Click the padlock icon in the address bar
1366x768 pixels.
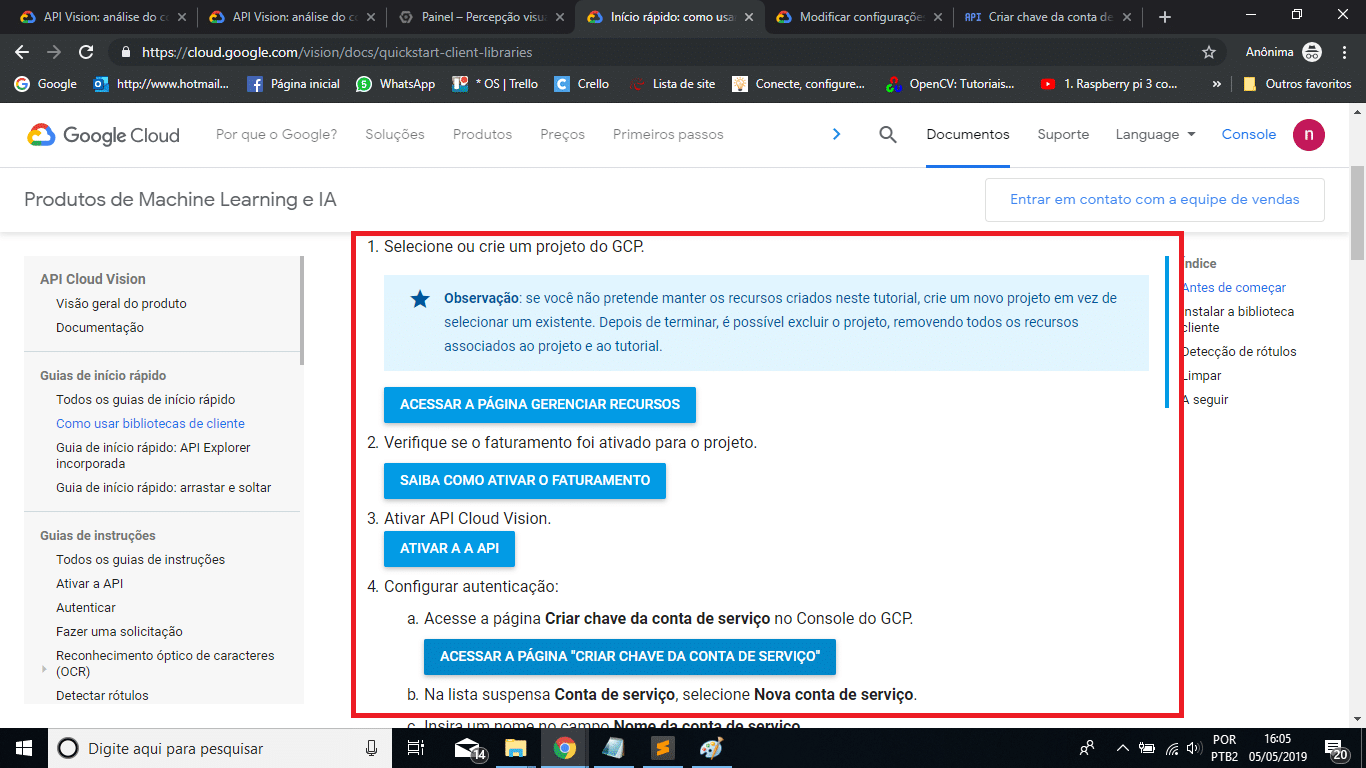[126, 52]
